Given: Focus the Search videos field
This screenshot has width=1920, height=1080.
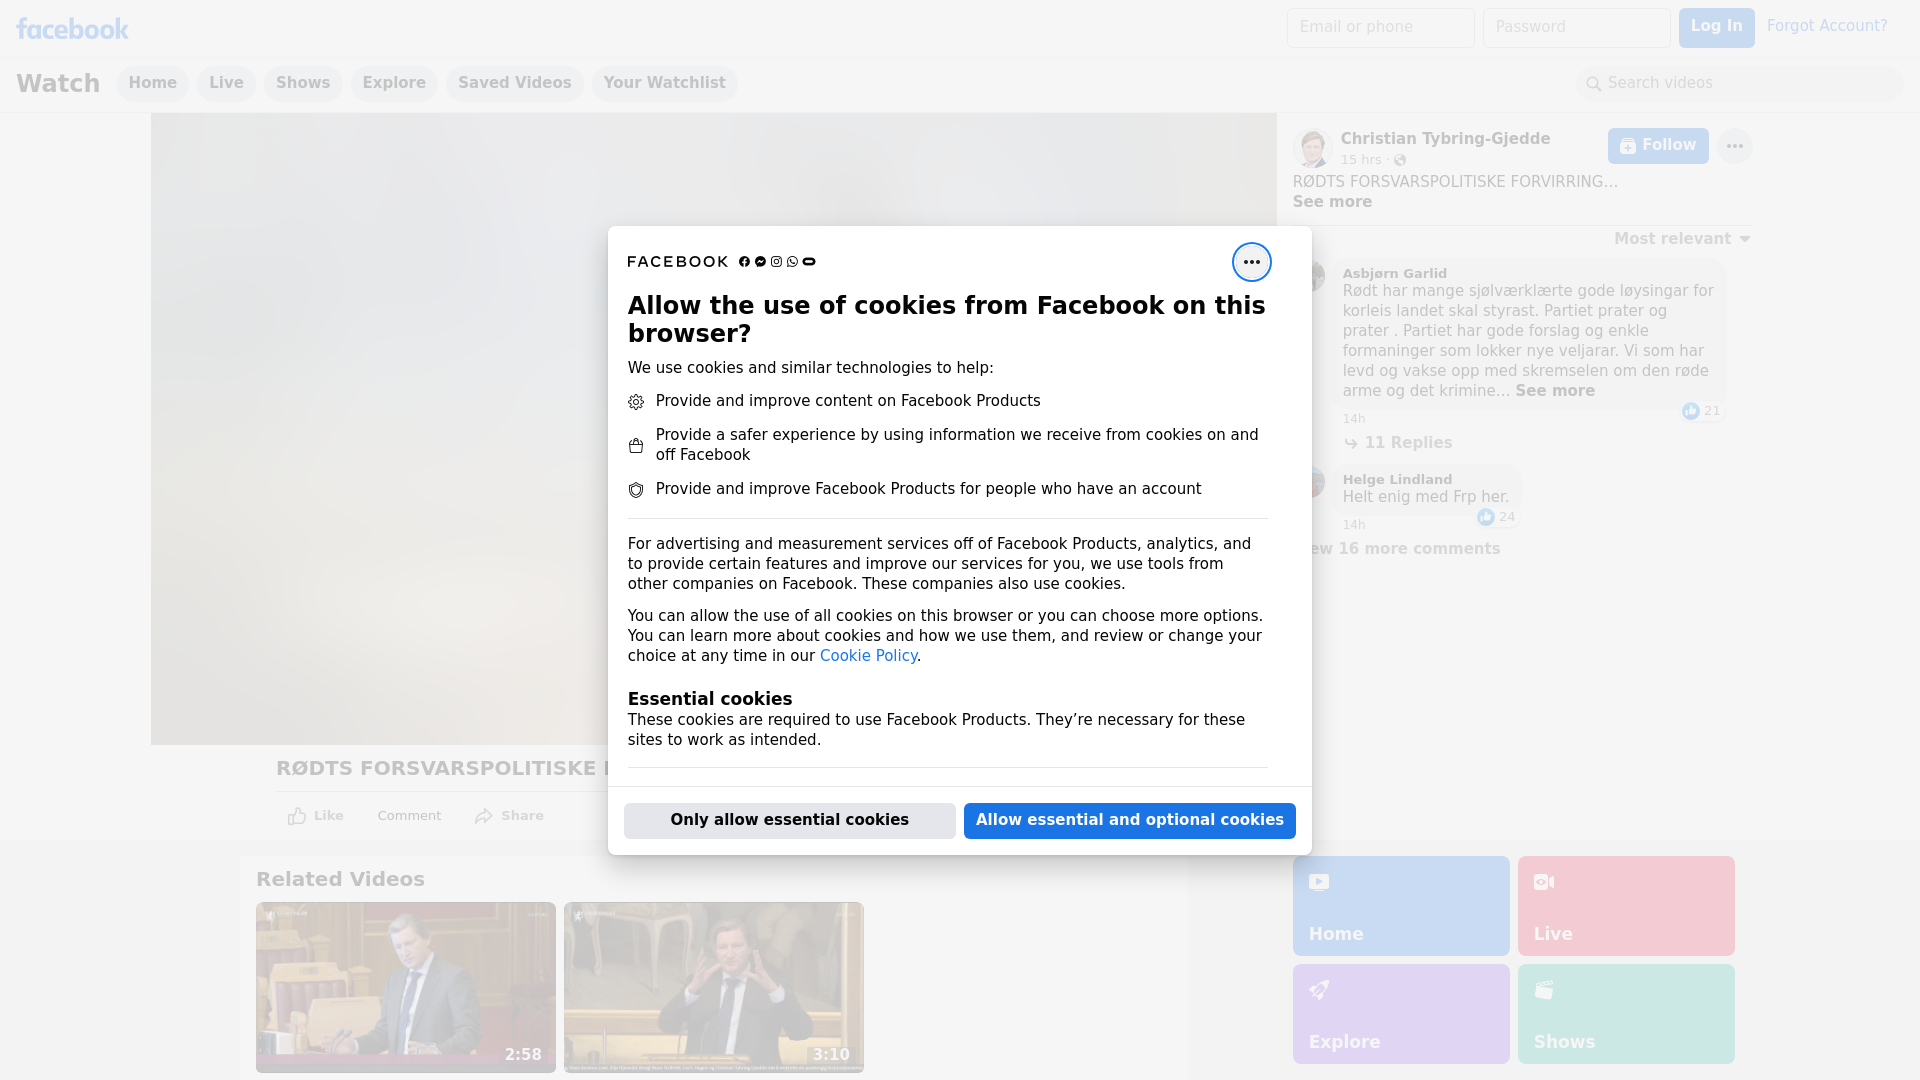Looking at the screenshot, I should tap(1740, 84).
